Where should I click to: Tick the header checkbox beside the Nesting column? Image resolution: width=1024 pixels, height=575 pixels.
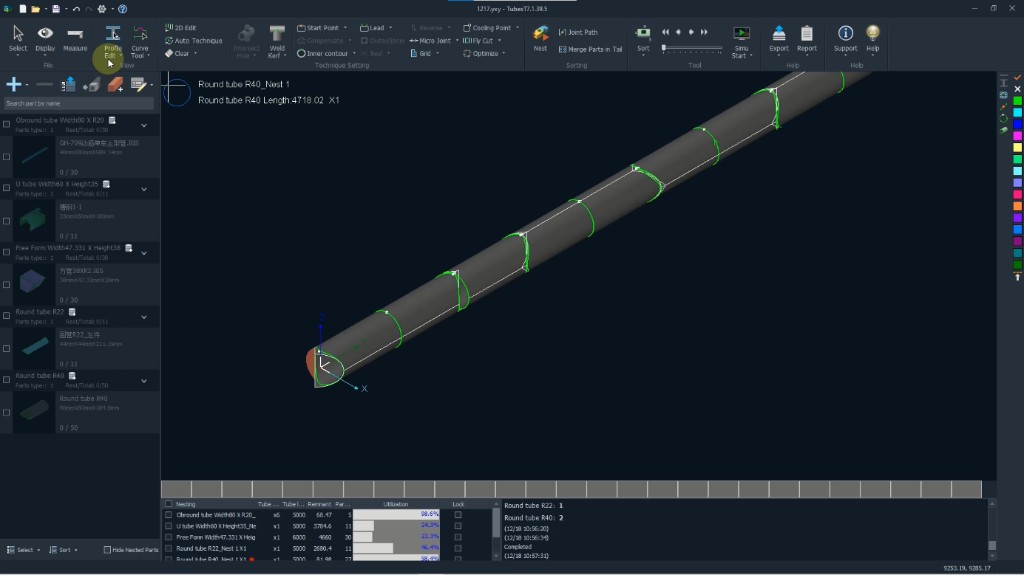tap(168, 504)
